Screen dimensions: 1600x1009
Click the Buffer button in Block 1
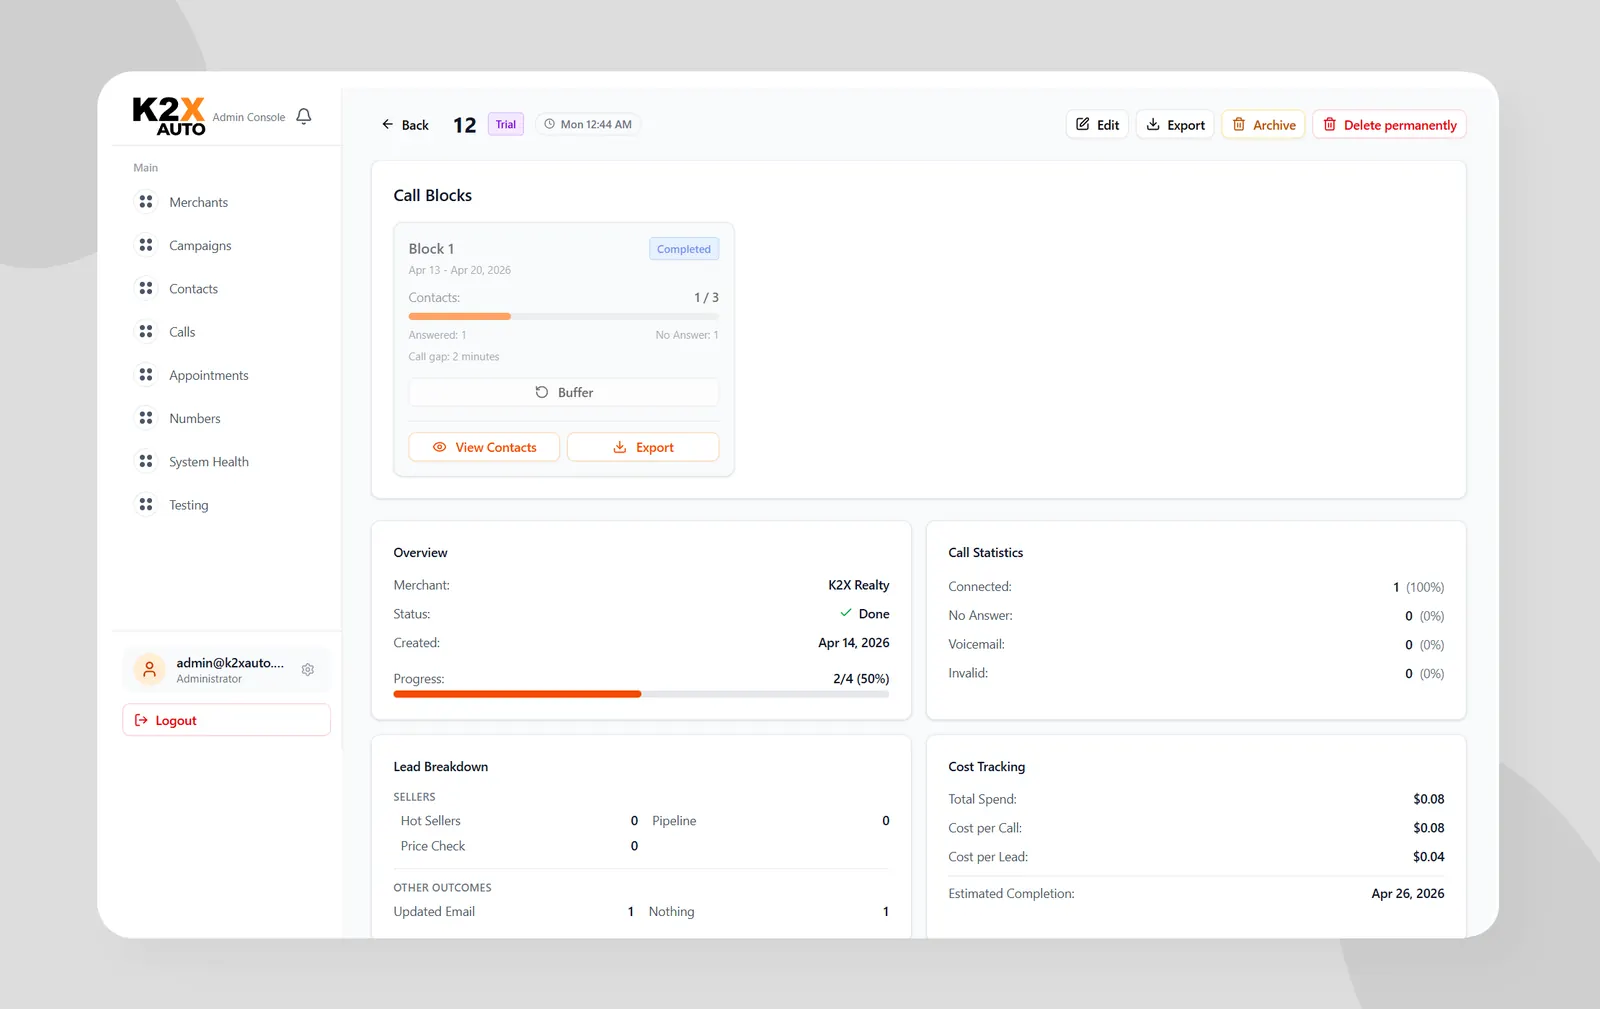564,392
